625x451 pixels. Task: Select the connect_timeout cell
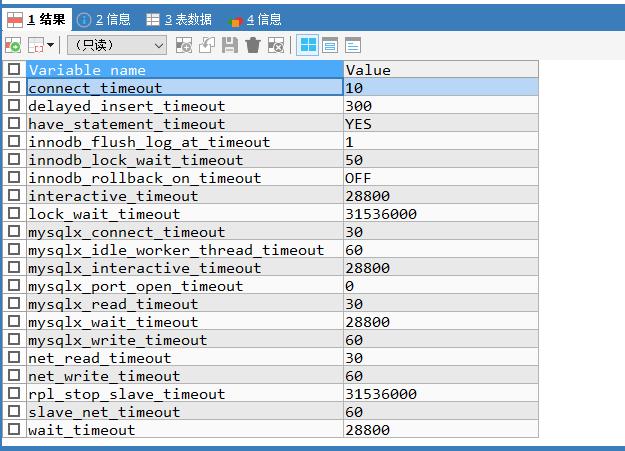point(185,87)
